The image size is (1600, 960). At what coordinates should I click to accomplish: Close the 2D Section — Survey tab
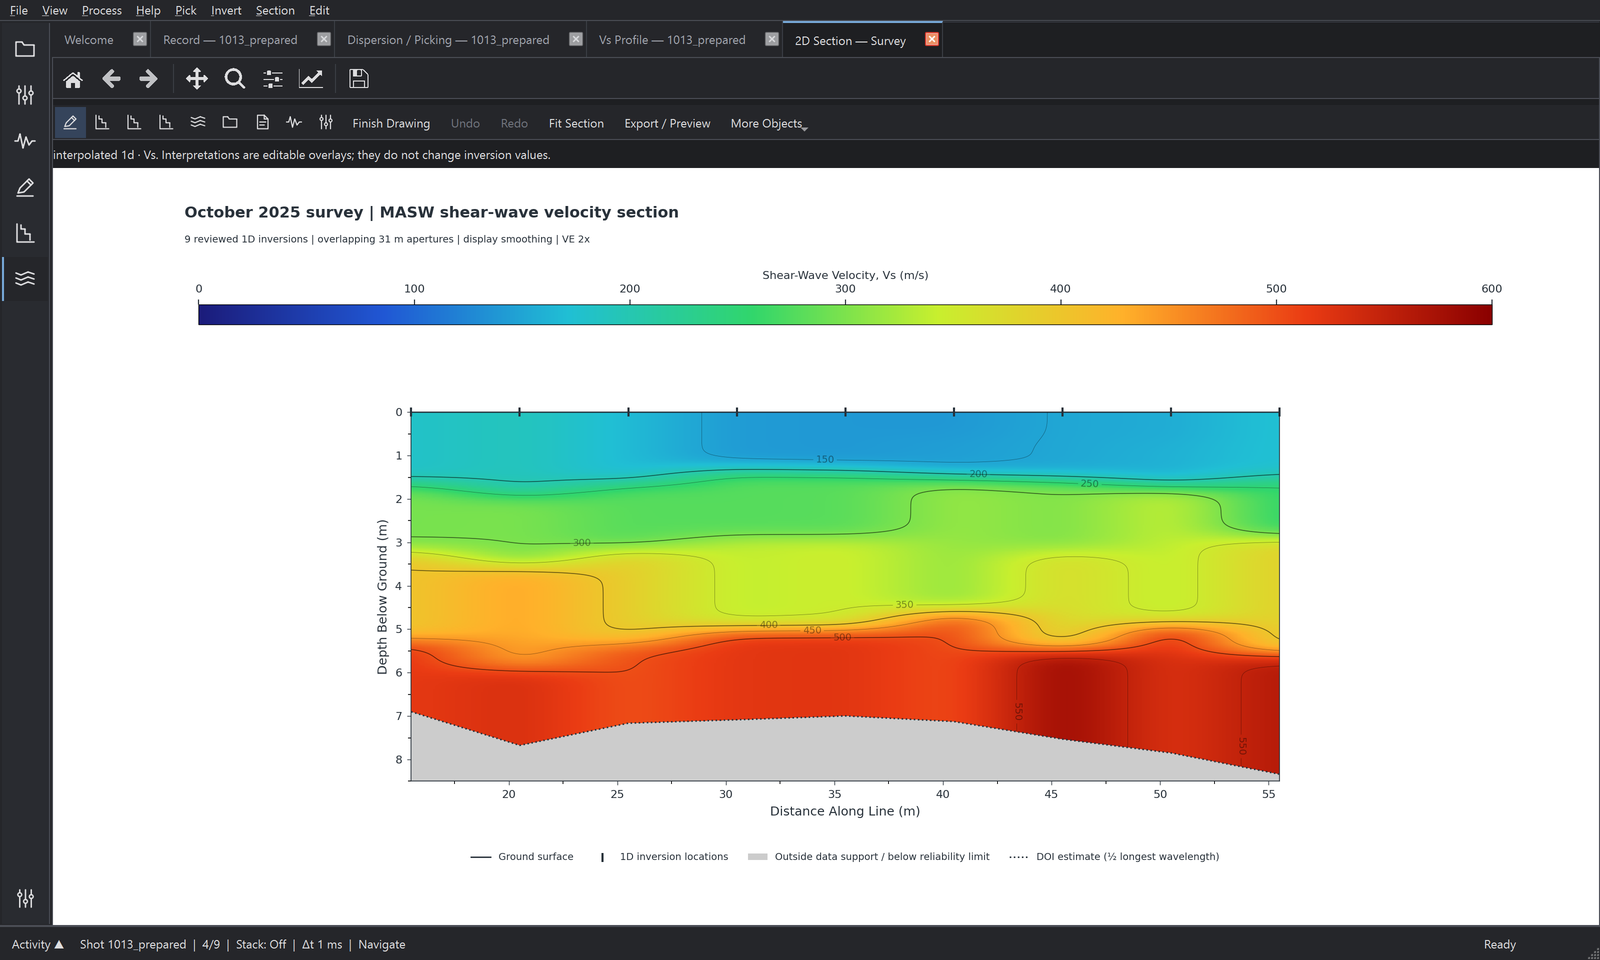(x=932, y=39)
